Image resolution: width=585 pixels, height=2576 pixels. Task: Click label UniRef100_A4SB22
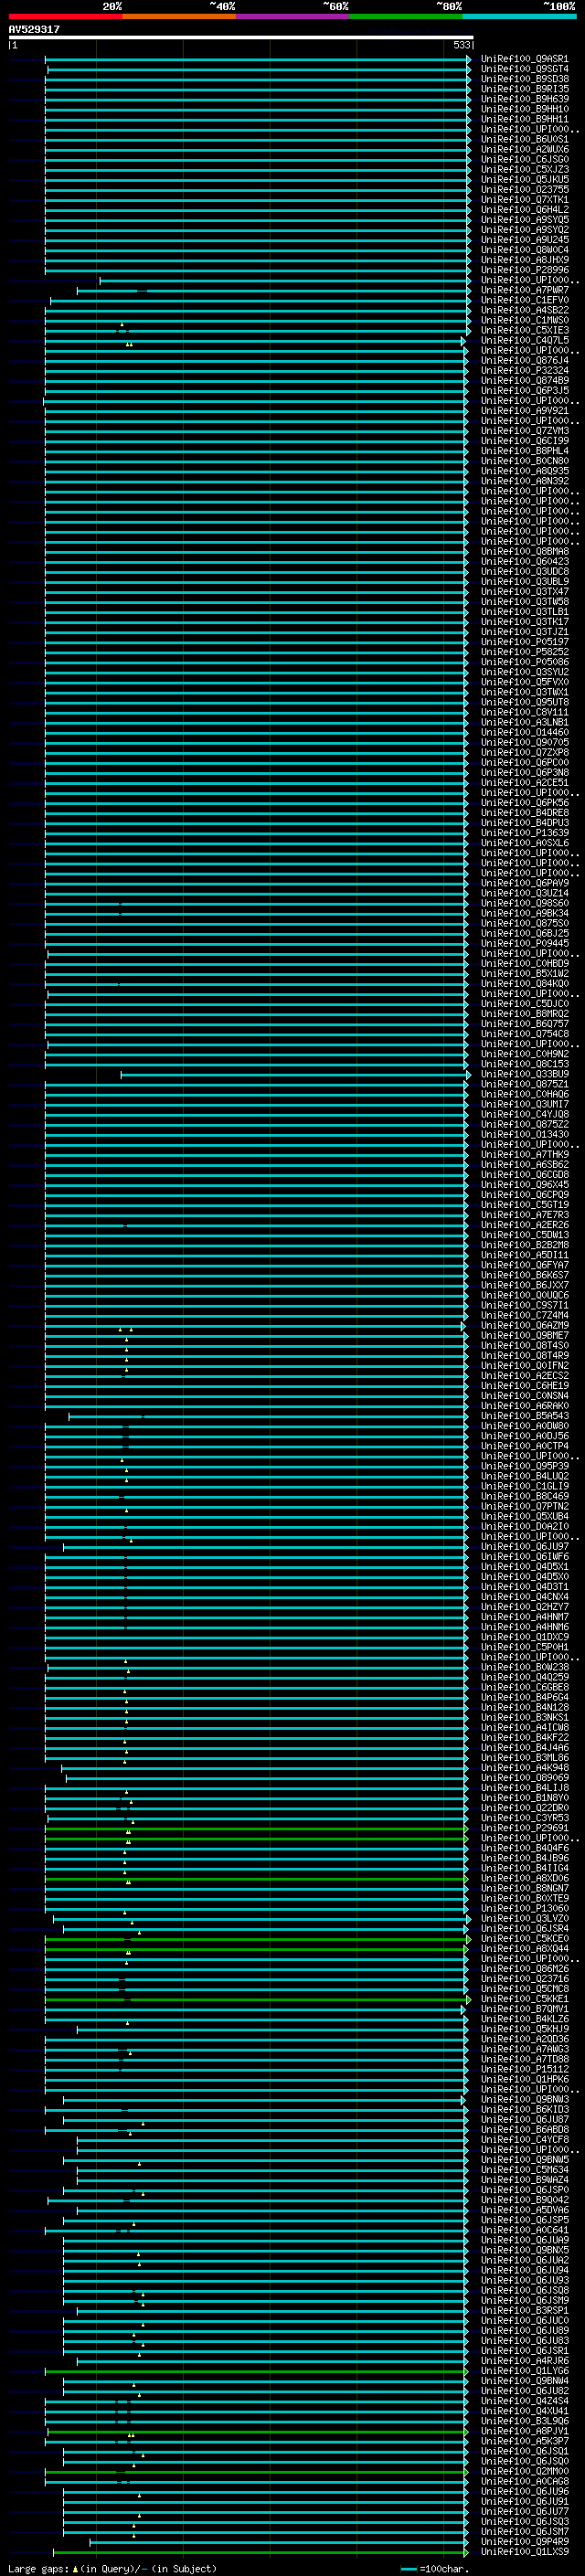[524, 310]
